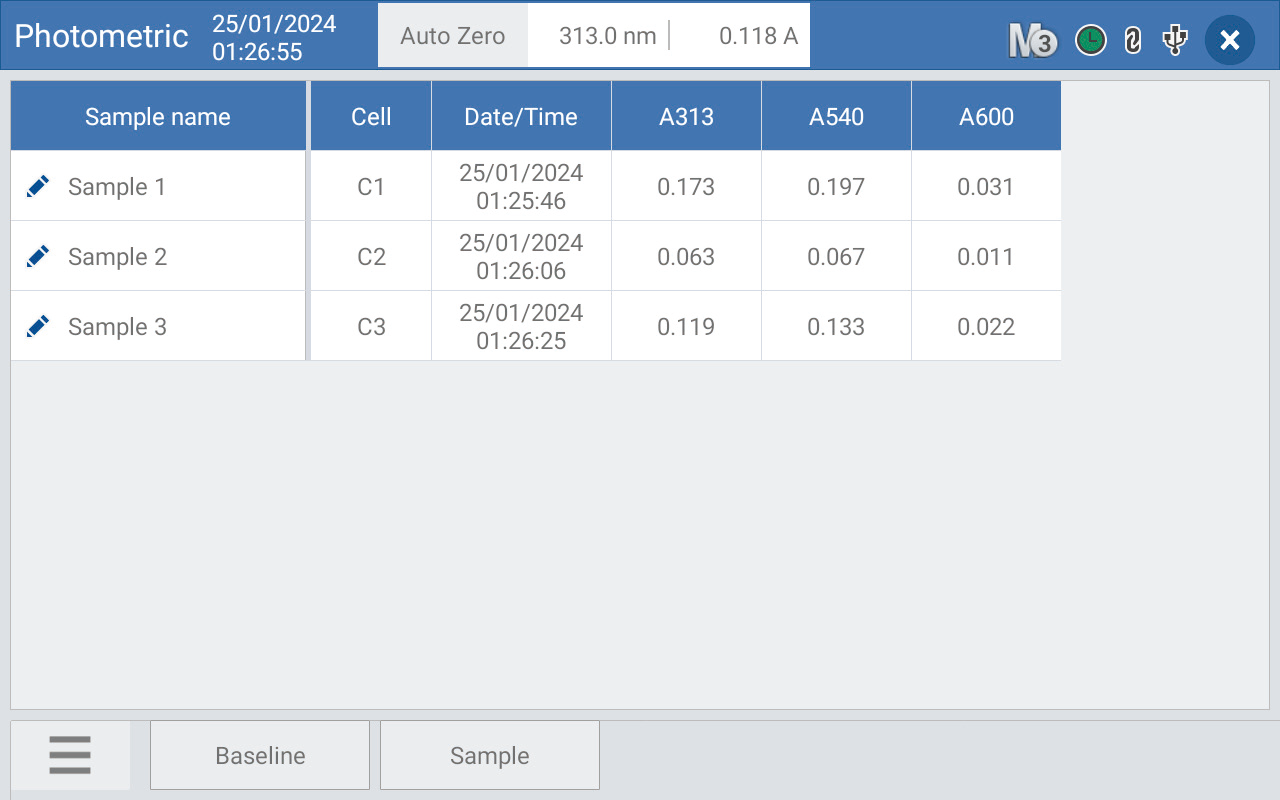The image size is (1280, 800).
Task: Click the Auto Zero button
Action: [453, 36]
